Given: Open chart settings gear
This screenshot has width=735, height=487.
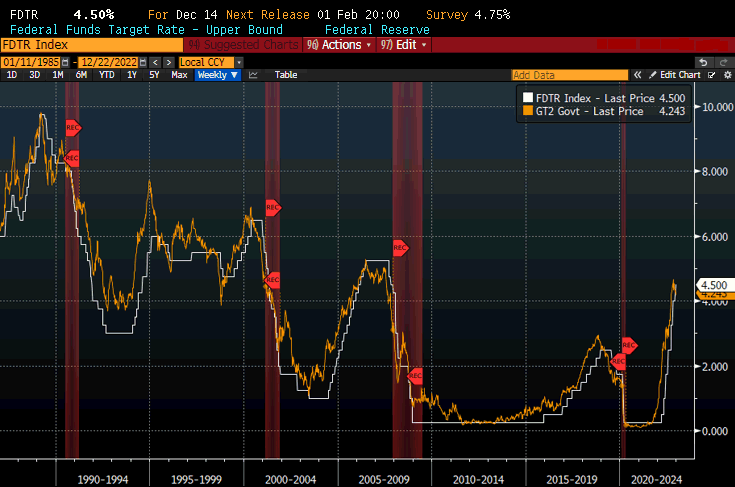Looking at the screenshot, I should pyautogui.click(x=728, y=75).
